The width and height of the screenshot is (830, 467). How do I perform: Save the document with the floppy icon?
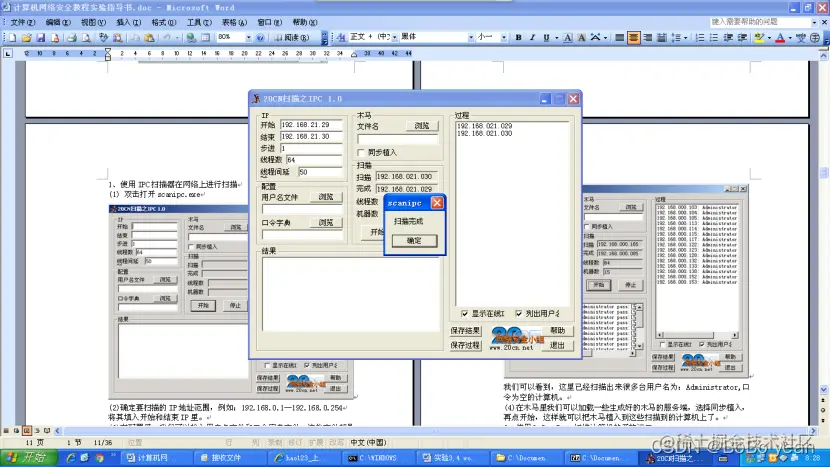(40, 38)
